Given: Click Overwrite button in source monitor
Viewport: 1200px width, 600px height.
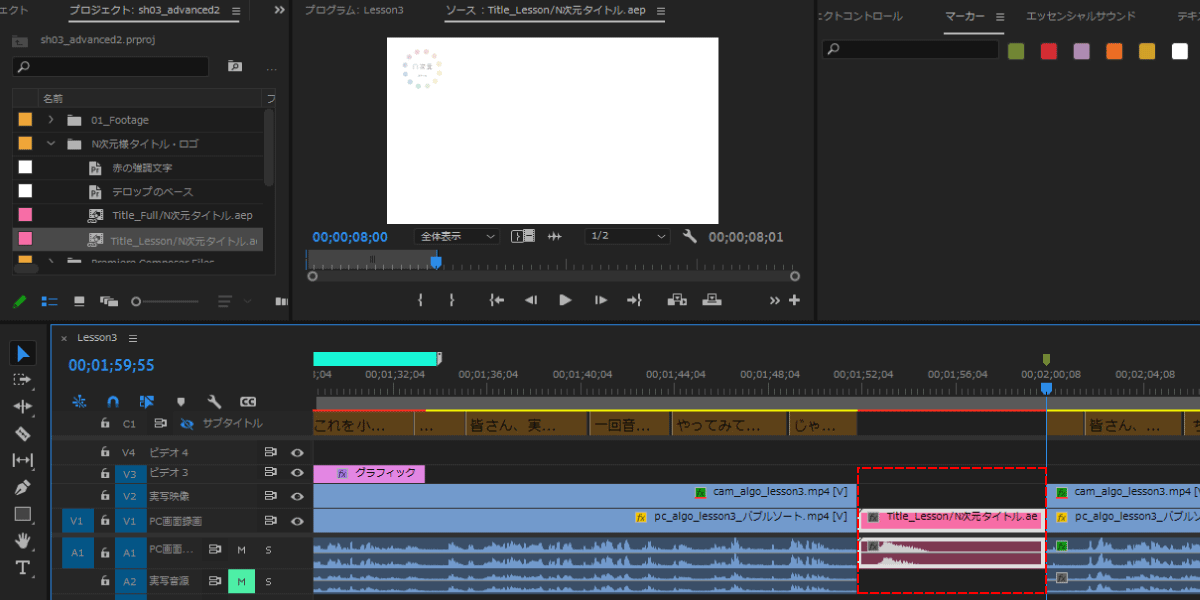Looking at the screenshot, I should (x=711, y=299).
